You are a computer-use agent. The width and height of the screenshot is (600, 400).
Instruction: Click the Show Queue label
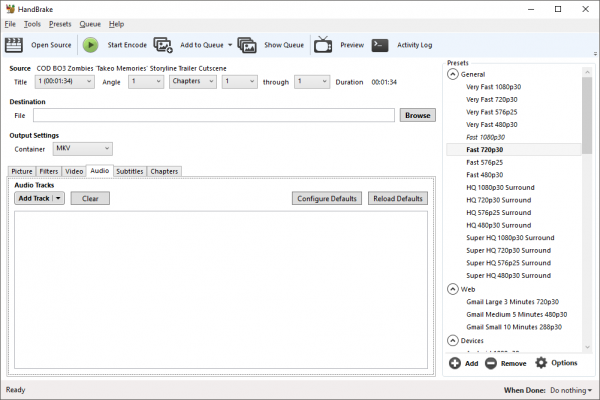pyautogui.click(x=284, y=45)
